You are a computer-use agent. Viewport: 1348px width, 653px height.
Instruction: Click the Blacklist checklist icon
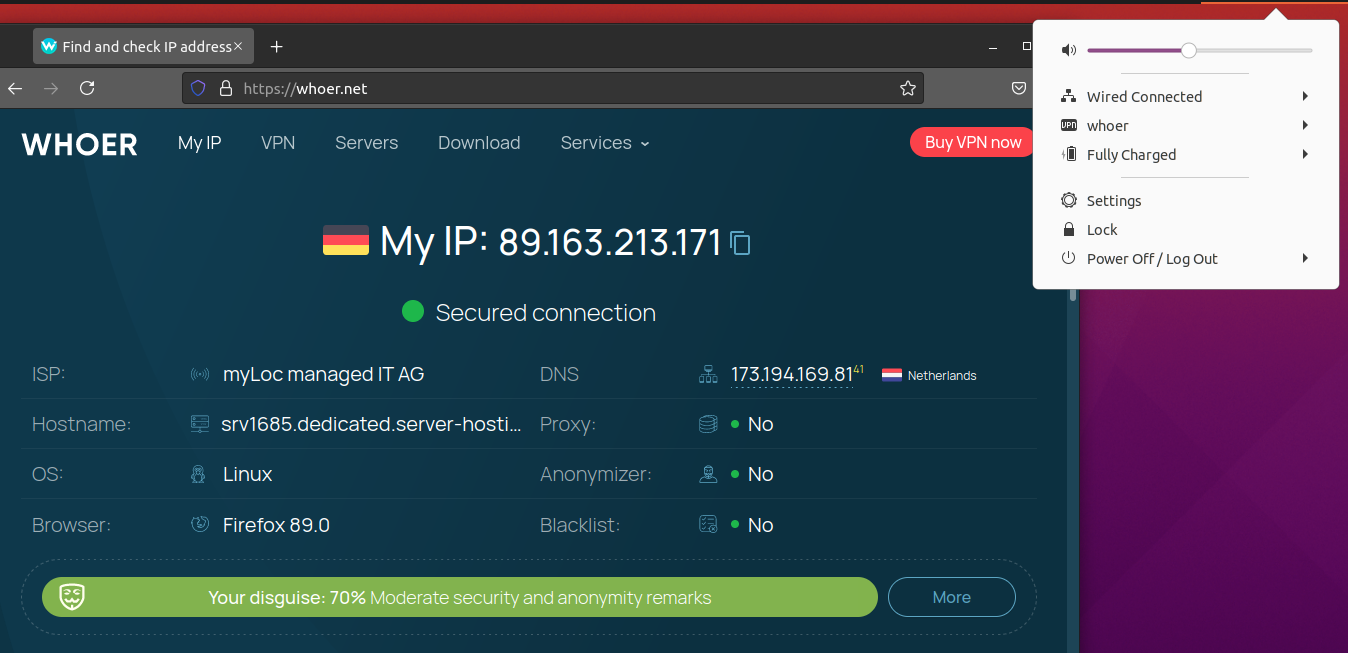click(x=708, y=524)
